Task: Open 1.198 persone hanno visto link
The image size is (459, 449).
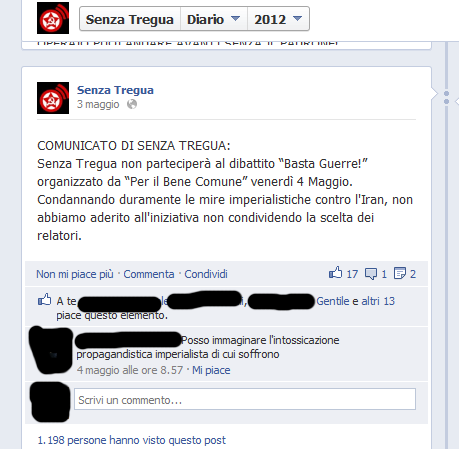Action: pos(132,440)
